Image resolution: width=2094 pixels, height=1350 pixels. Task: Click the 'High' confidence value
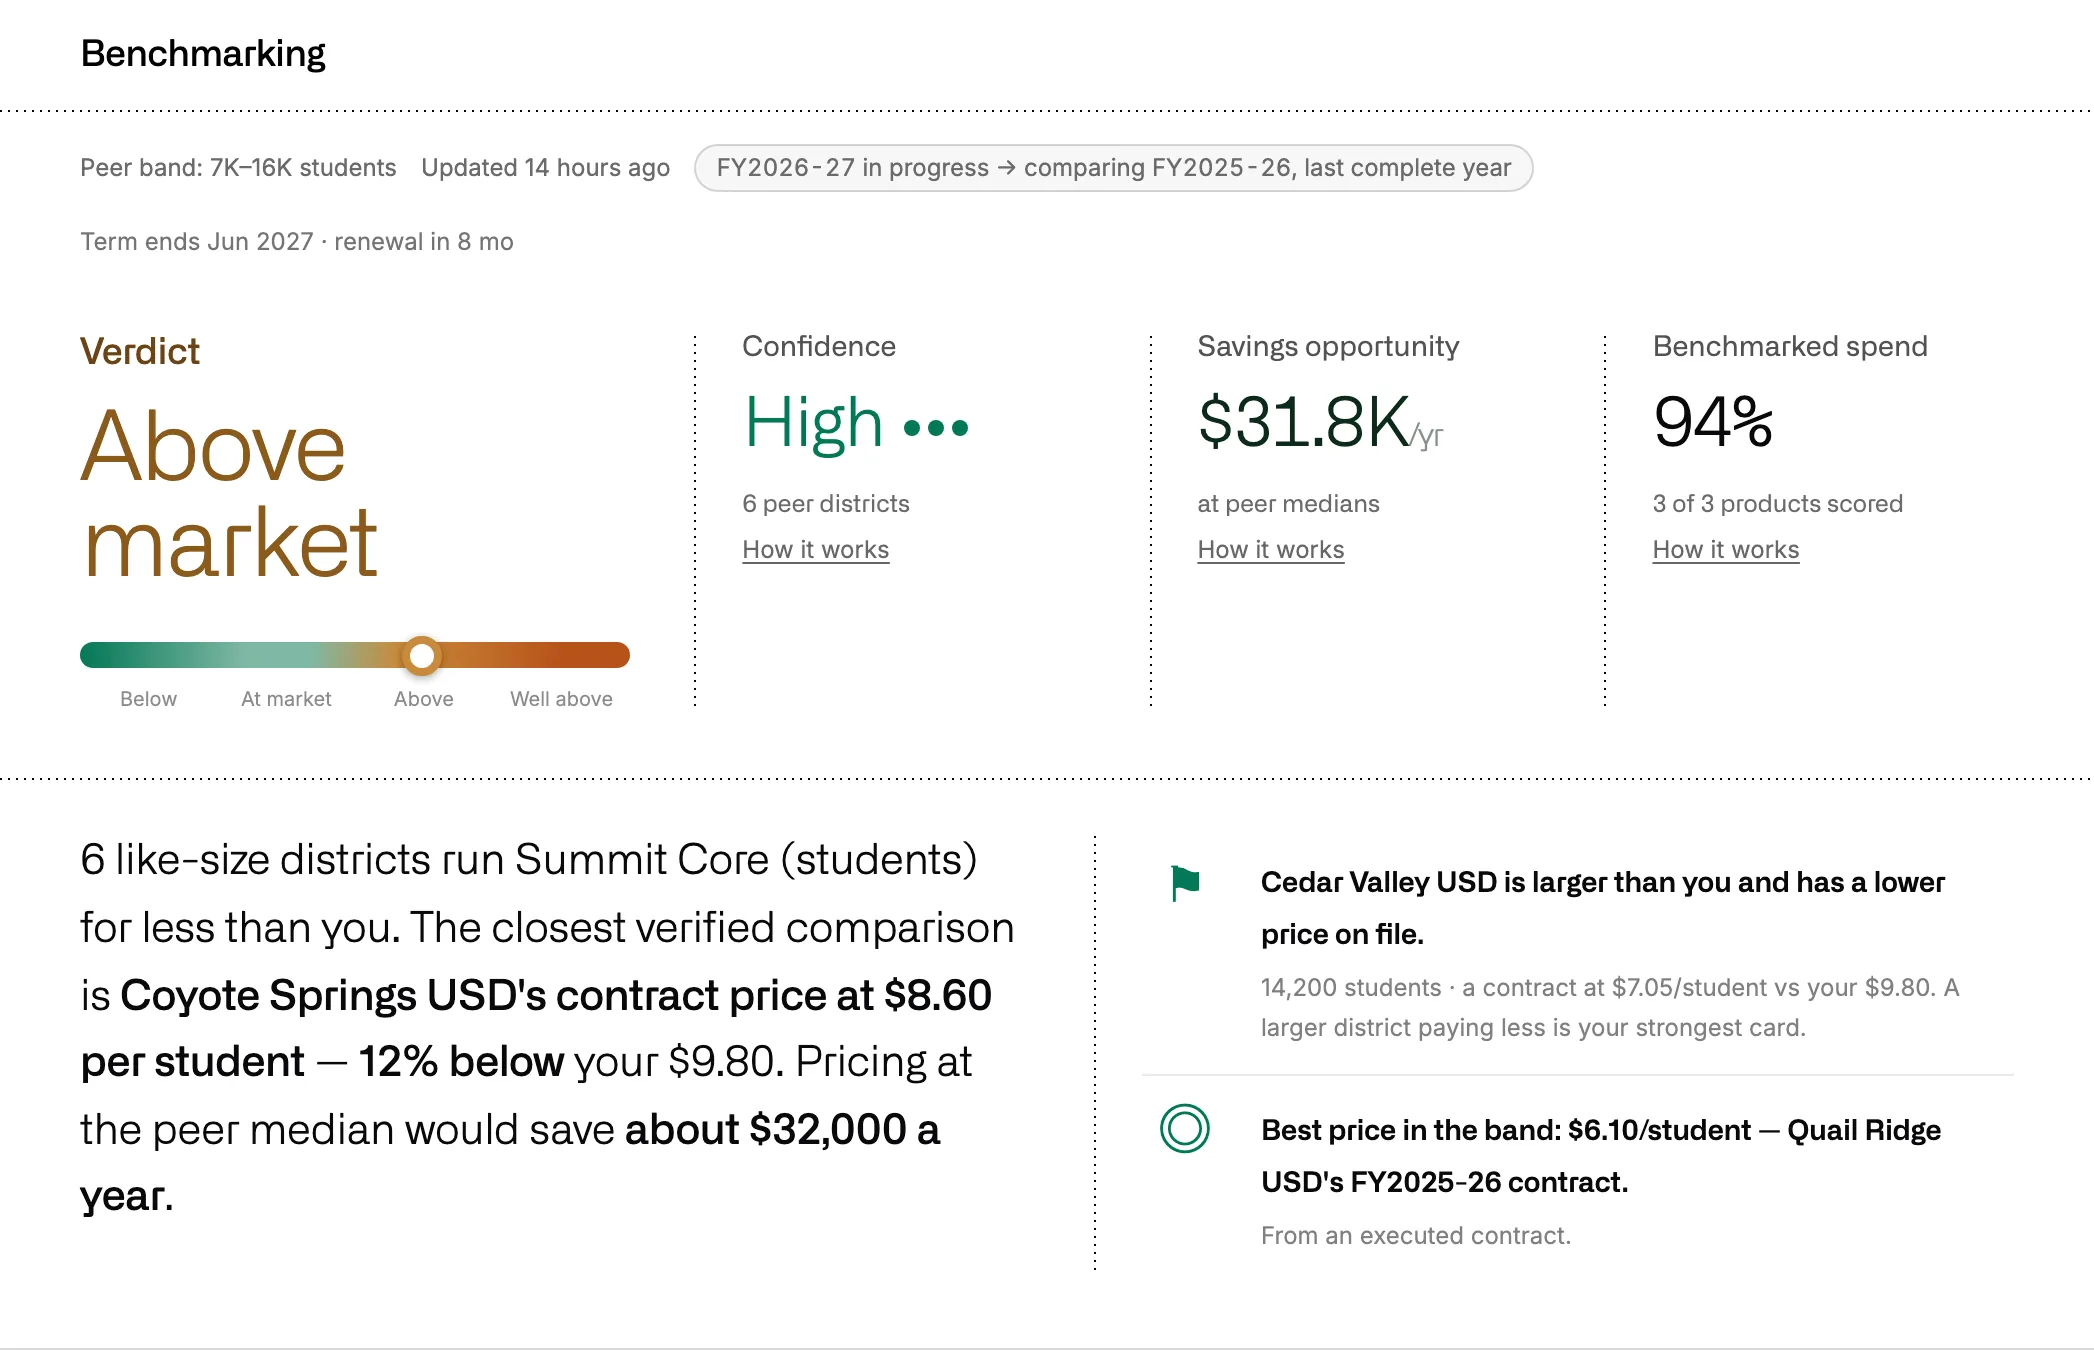tap(814, 423)
